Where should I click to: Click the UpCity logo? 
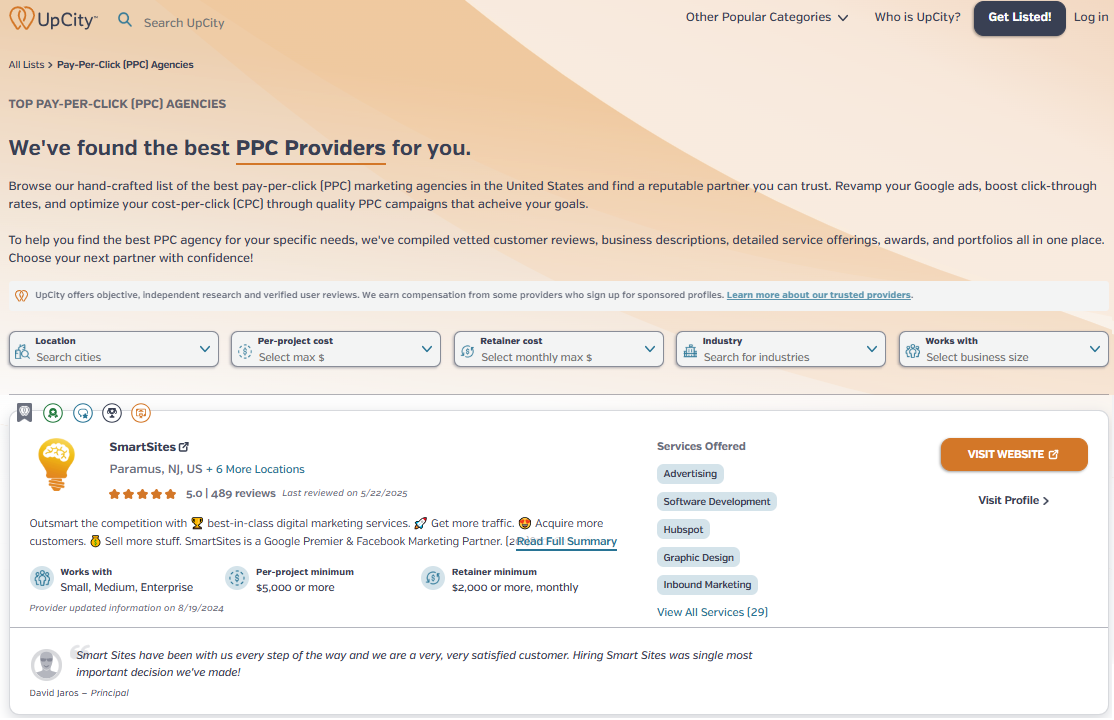[x=53, y=18]
